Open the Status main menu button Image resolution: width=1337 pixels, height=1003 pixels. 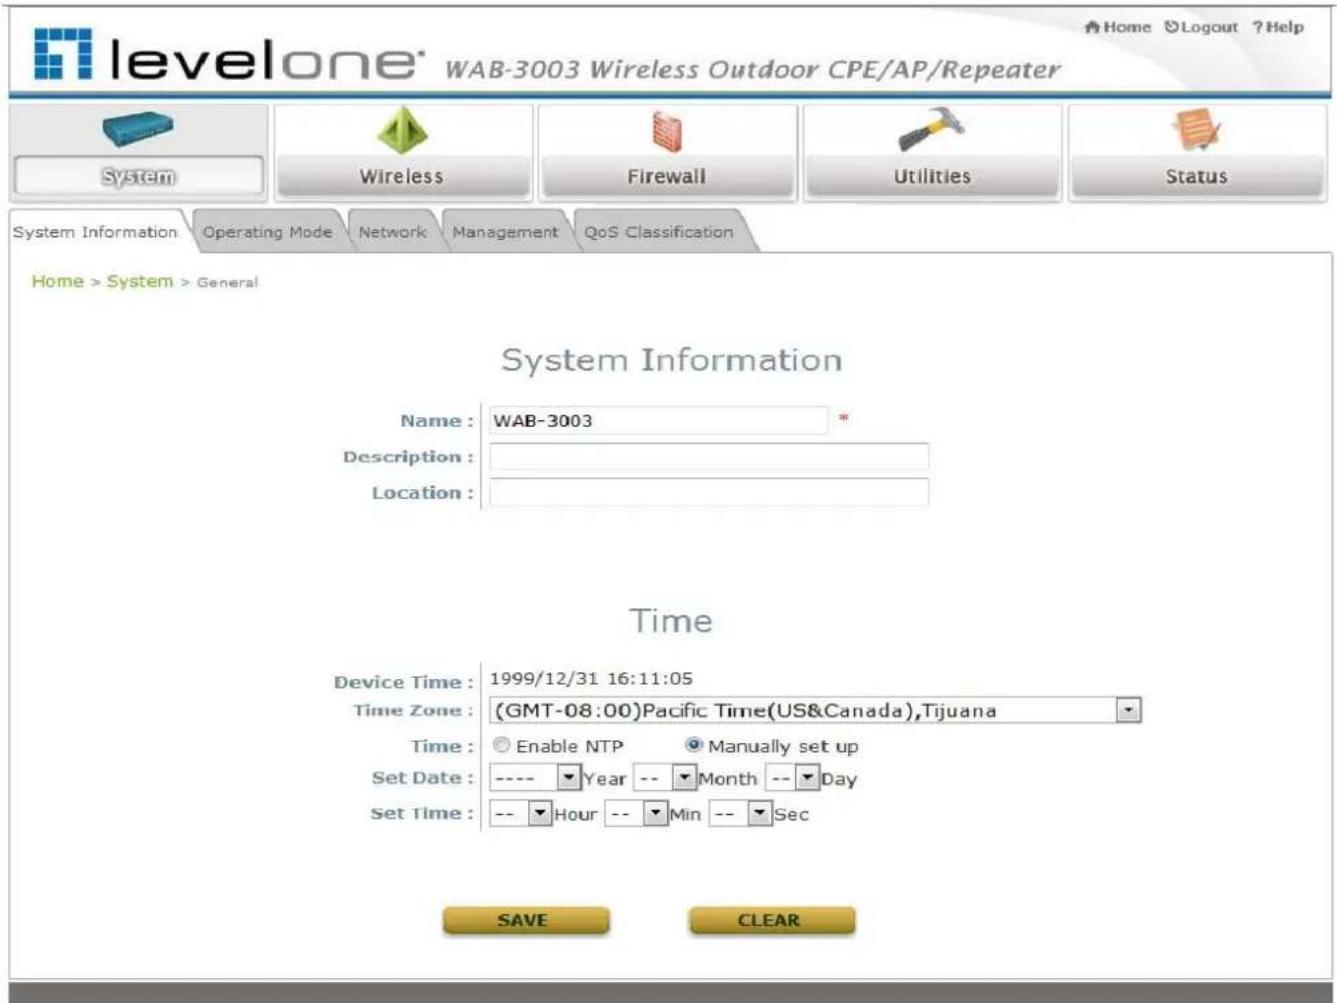[1197, 176]
